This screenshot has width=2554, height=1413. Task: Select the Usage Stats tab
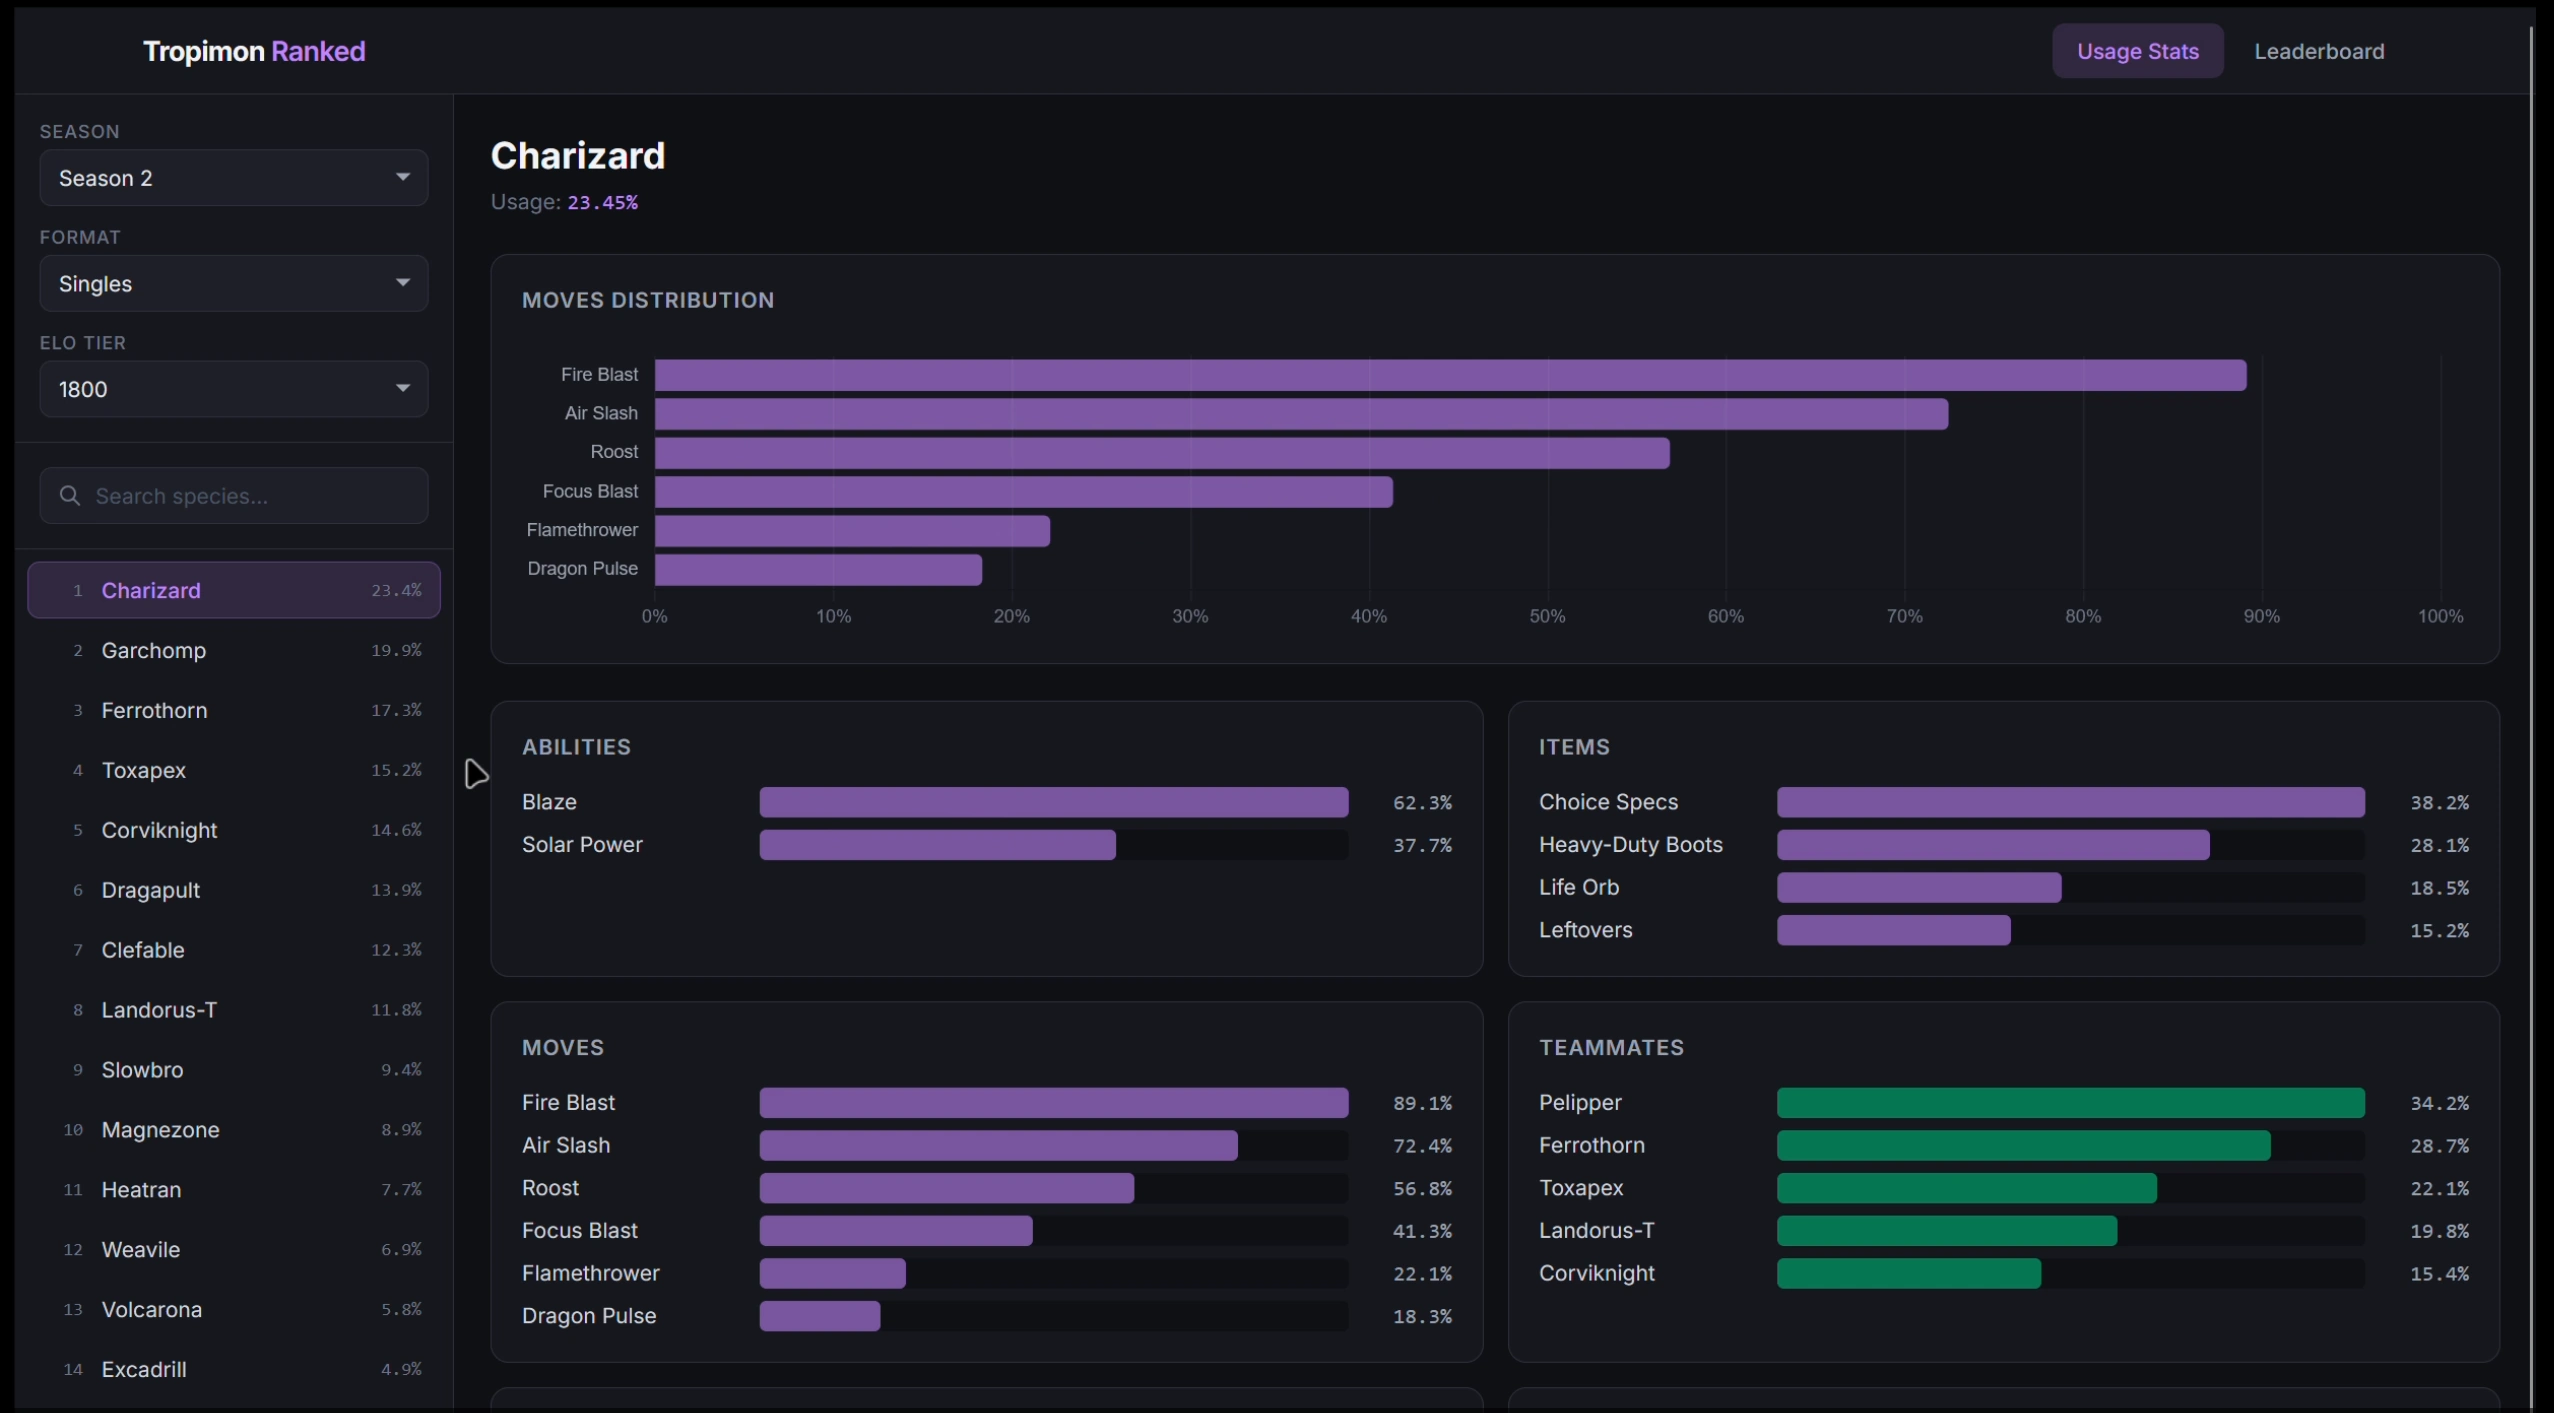(x=2137, y=51)
